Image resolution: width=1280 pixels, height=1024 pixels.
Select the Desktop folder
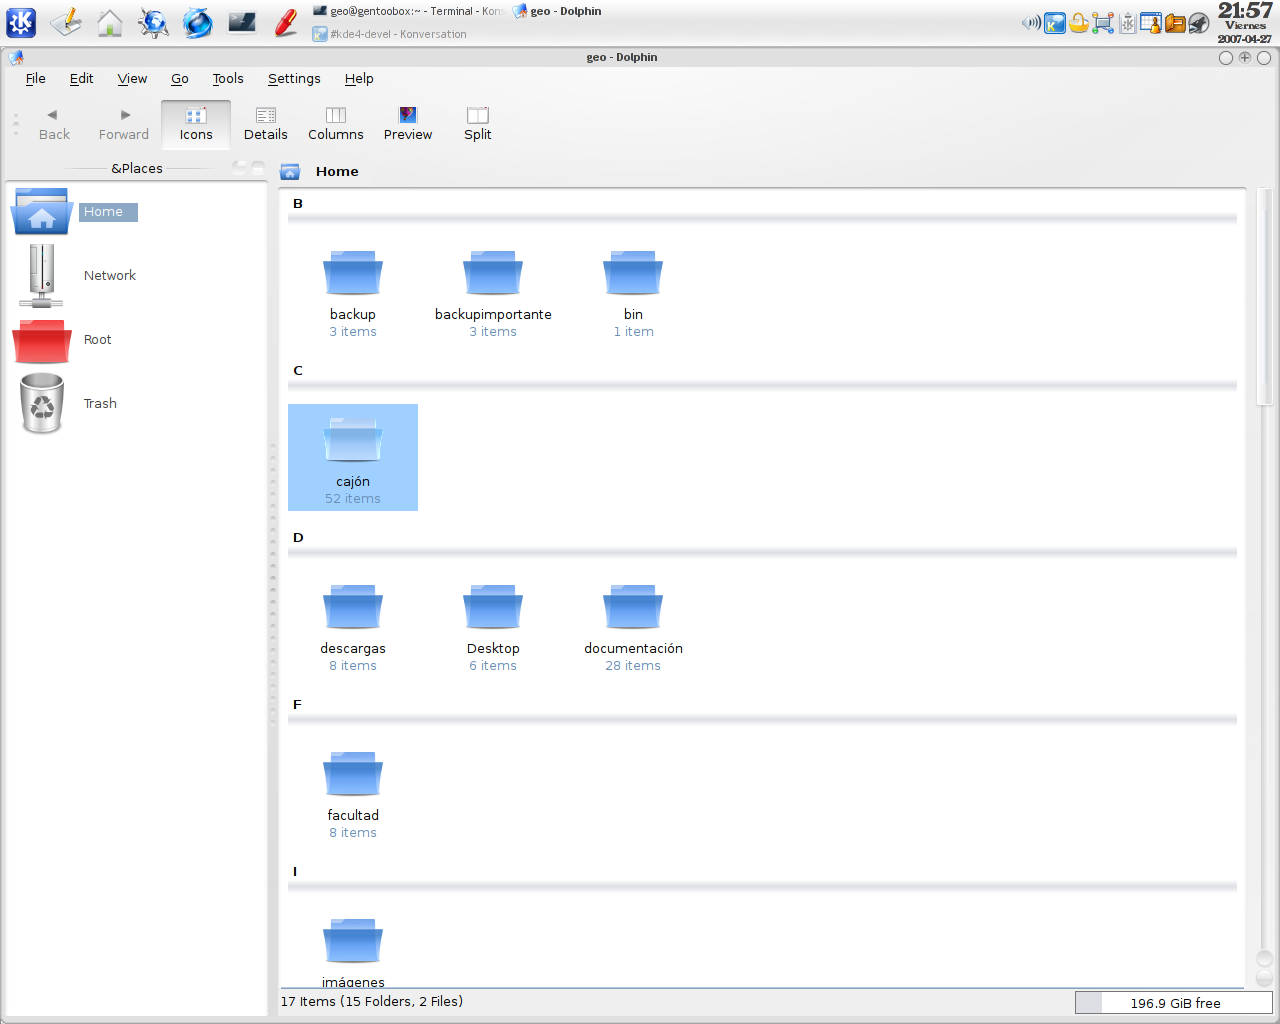tap(493, 627)
